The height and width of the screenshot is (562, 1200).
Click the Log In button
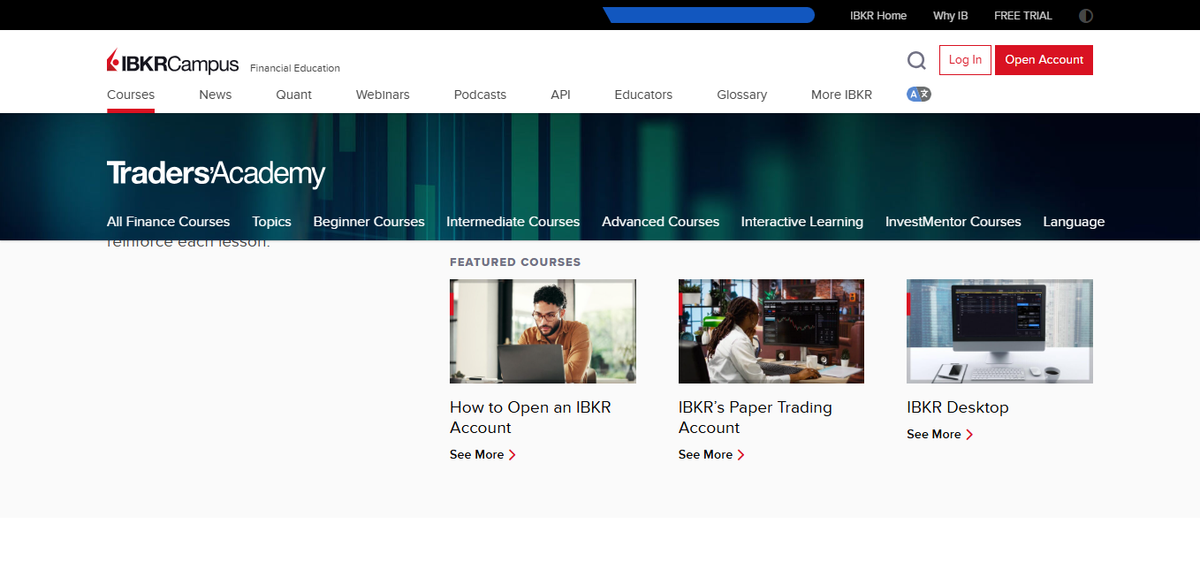point(965,60)
